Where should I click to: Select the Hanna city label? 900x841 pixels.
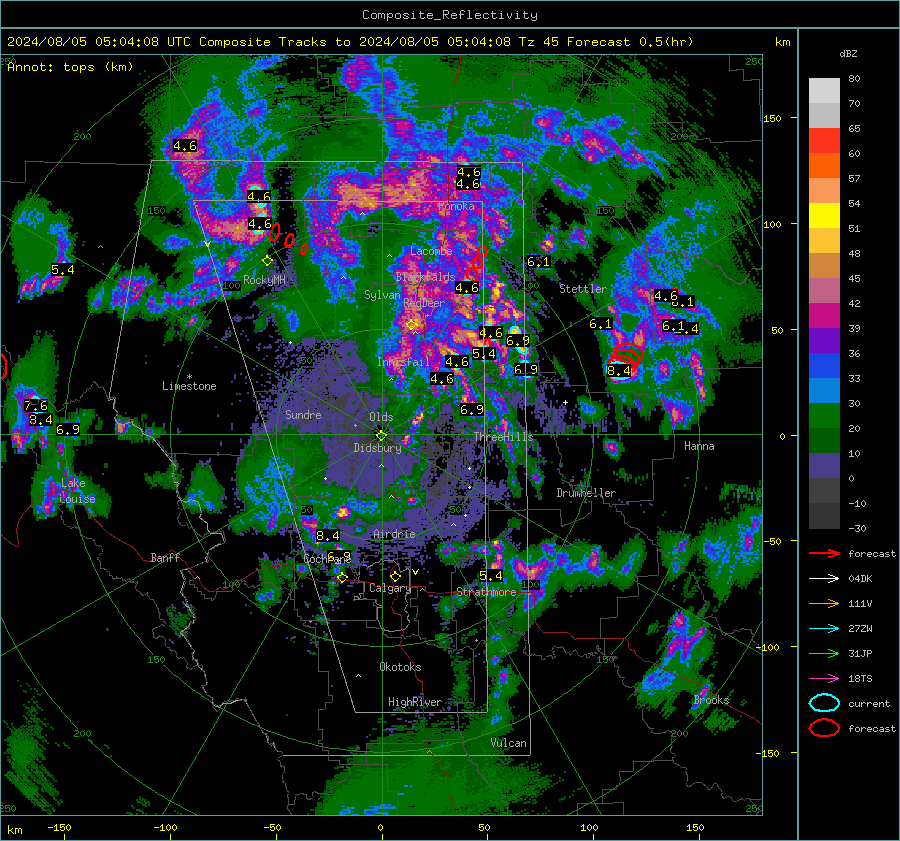(x=699, y=446)
